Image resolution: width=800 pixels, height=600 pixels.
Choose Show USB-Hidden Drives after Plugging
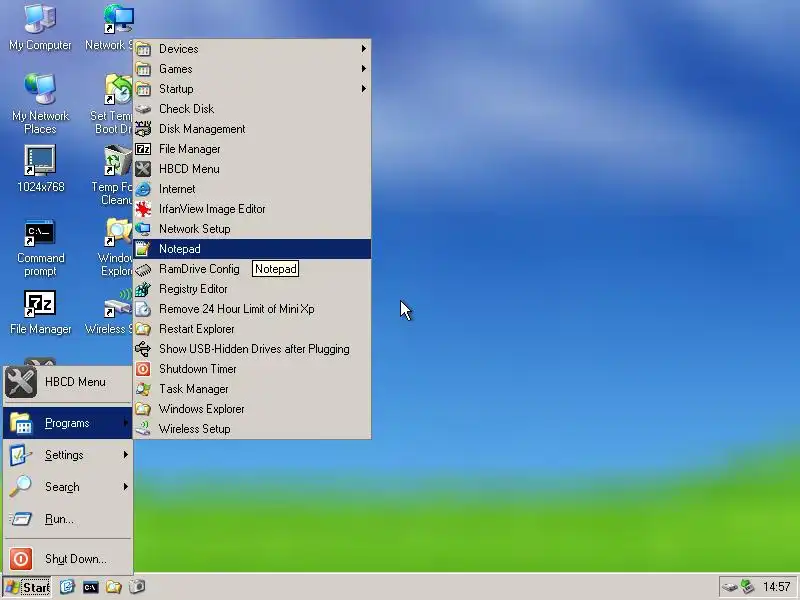[252, 349]
